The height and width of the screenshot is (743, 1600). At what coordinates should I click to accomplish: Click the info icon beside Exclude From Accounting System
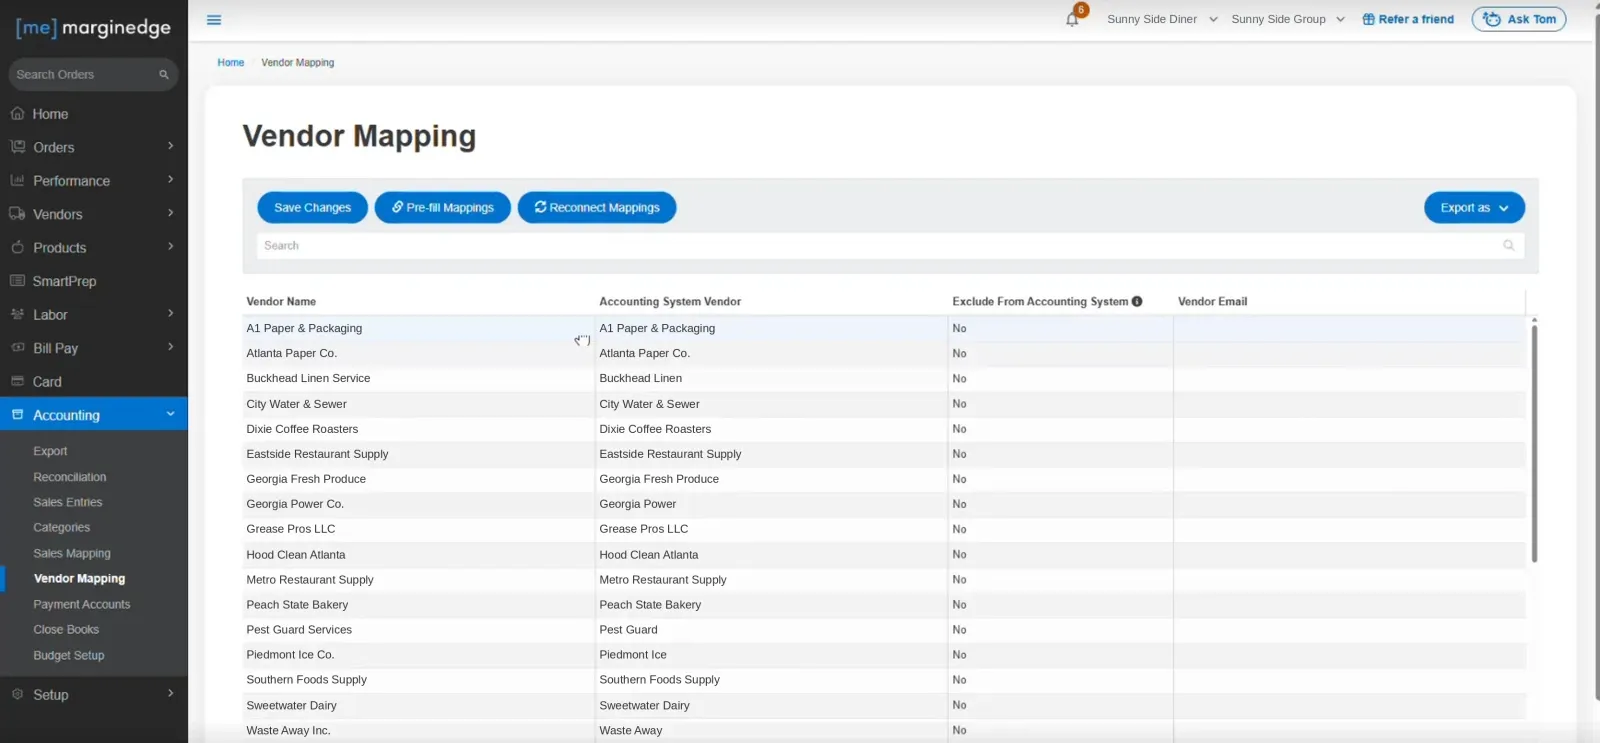(x=1137, y=301)
